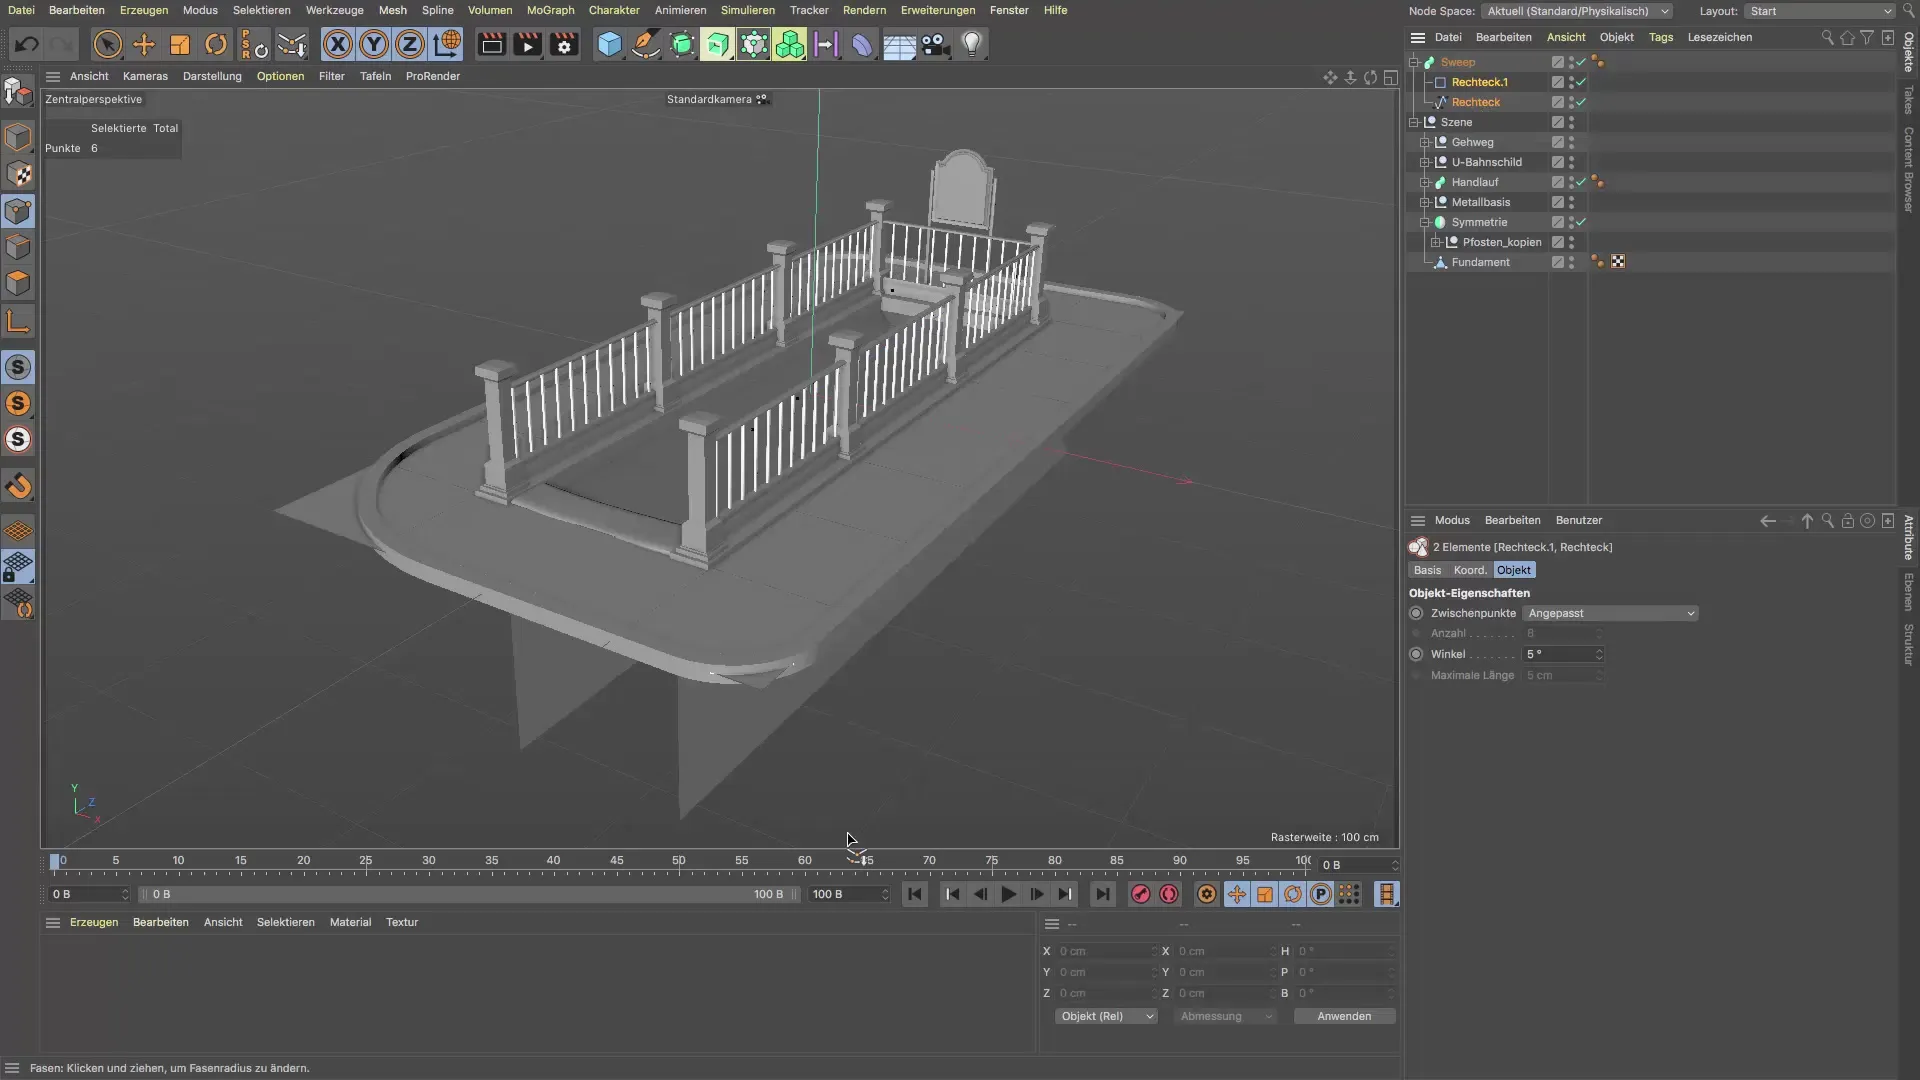Toggle Handlauf enabled green checkmark
The height and width of the screenshot is (1080, 1920).
click(1581, 182)
